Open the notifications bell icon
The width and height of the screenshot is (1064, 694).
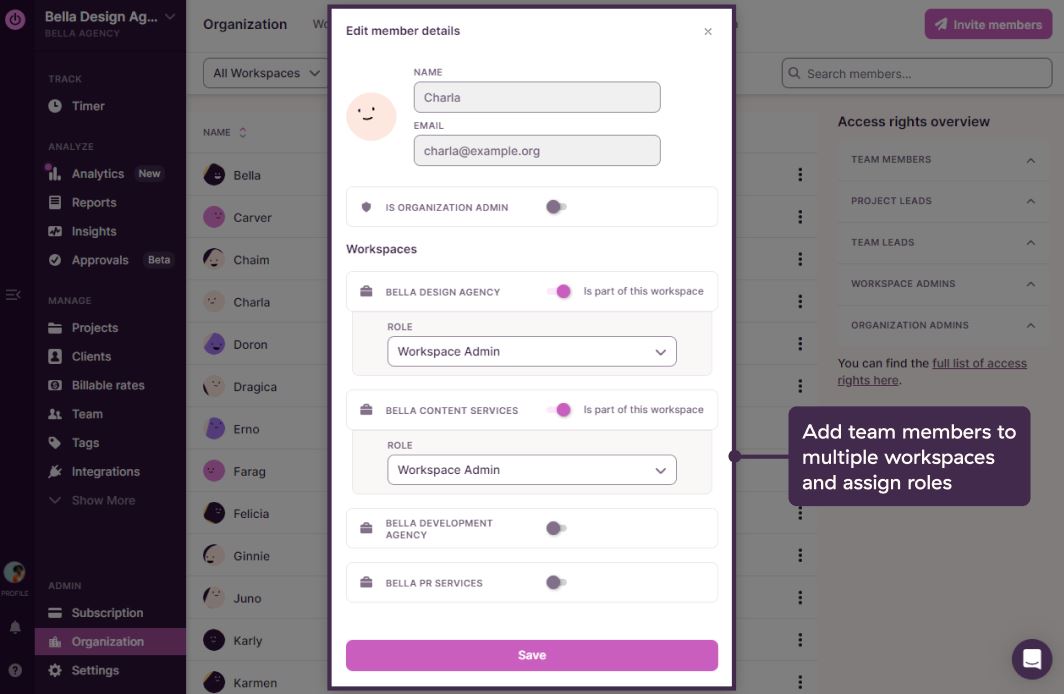(15, 628)
